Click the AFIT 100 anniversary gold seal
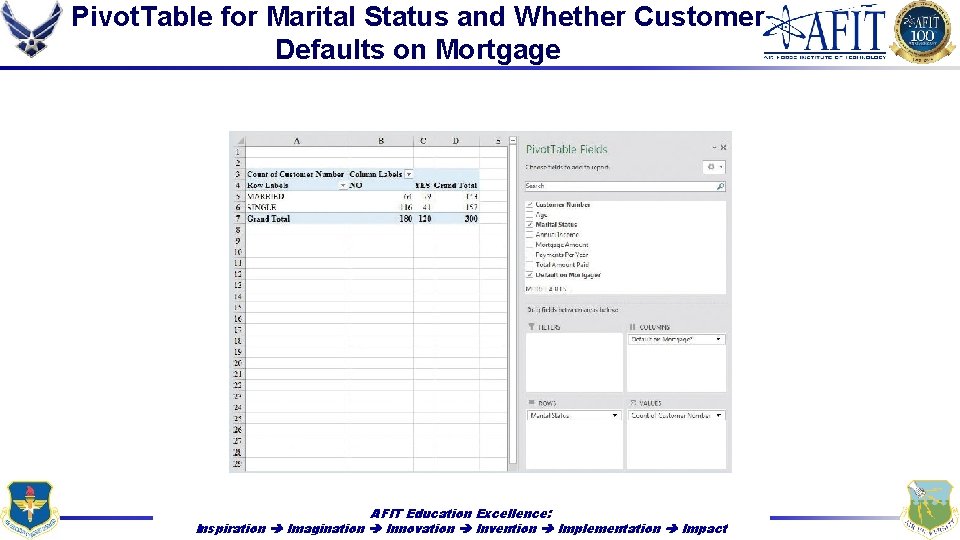The width and height of the screenshot is (960, 540). (923, 32)
